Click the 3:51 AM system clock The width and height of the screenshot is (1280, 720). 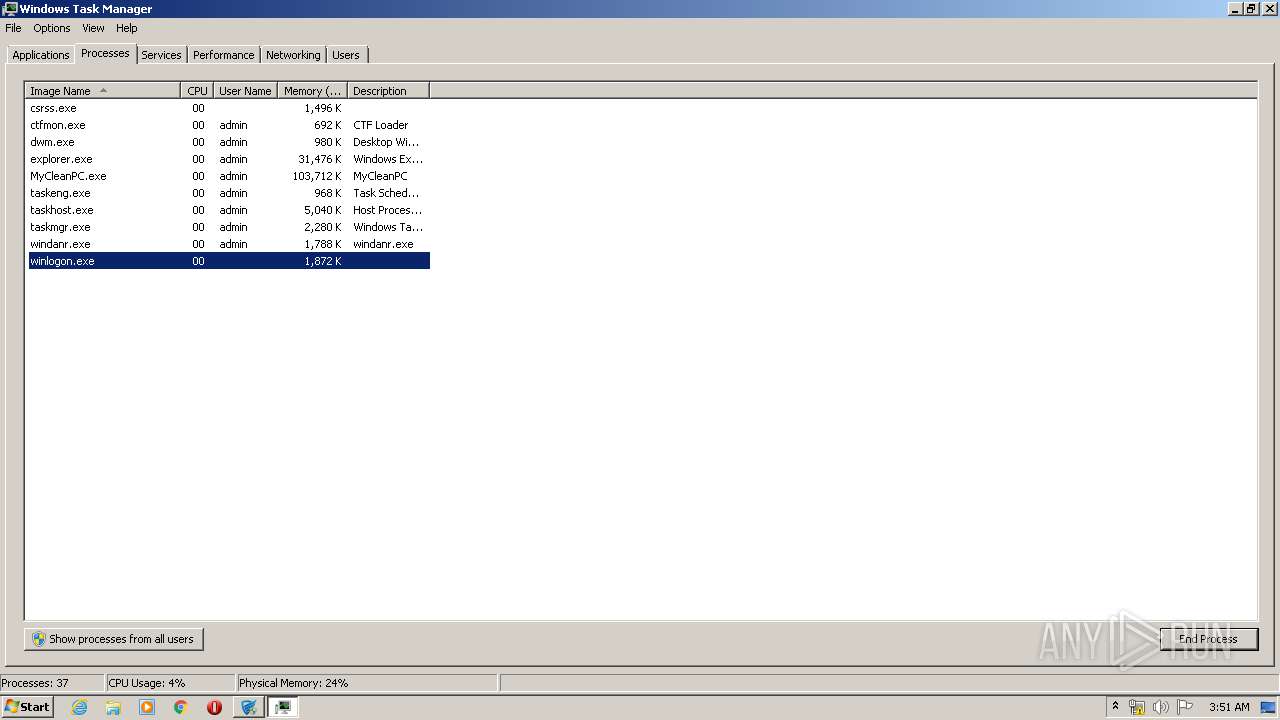(1229, 707)
